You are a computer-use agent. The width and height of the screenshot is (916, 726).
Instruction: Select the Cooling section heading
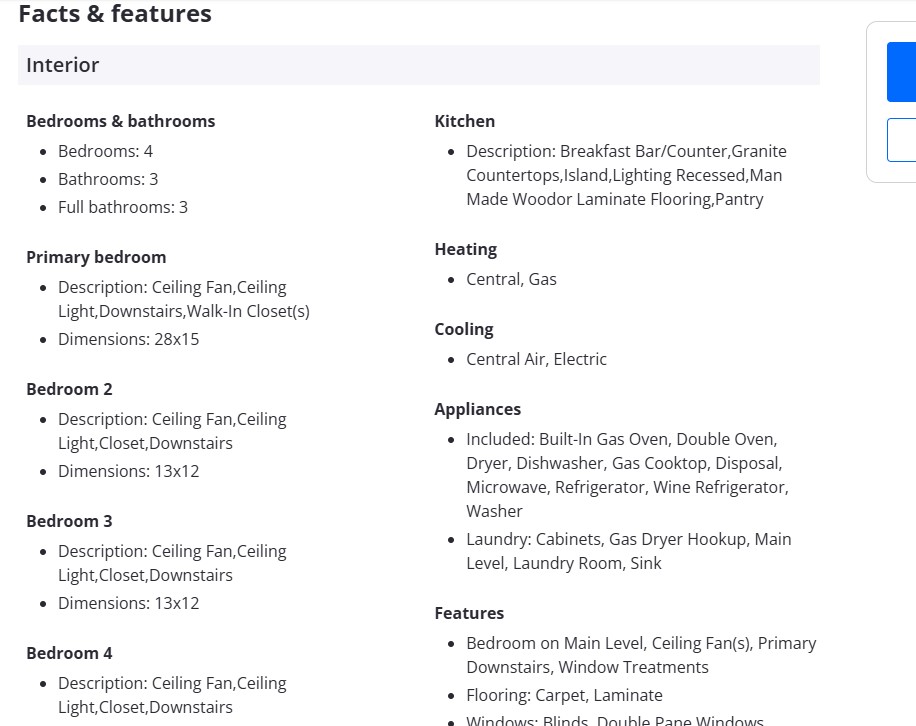(464, 329)
